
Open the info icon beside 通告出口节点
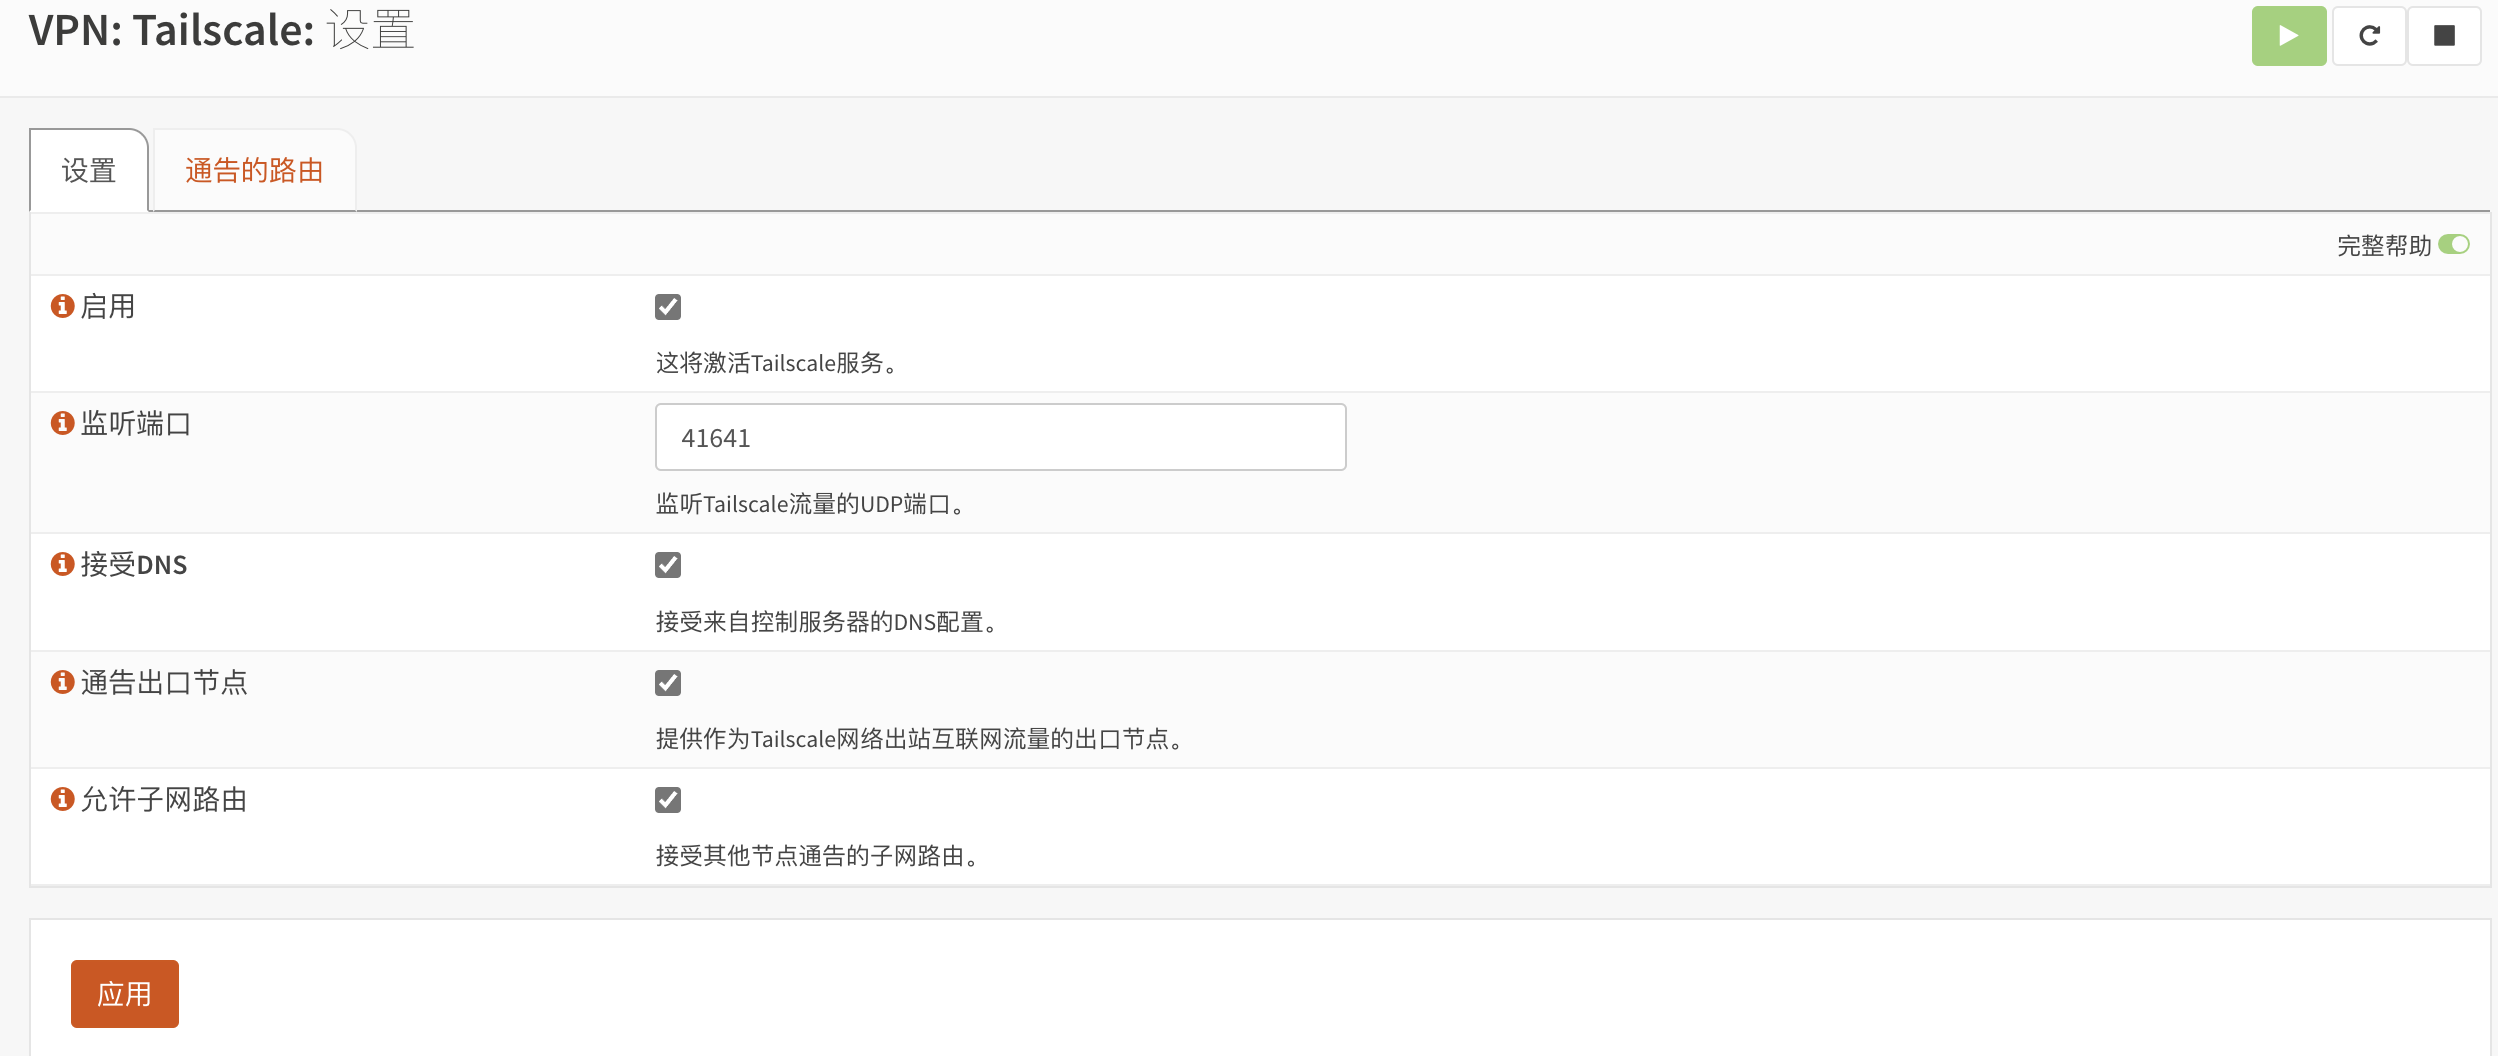(63, 682)
